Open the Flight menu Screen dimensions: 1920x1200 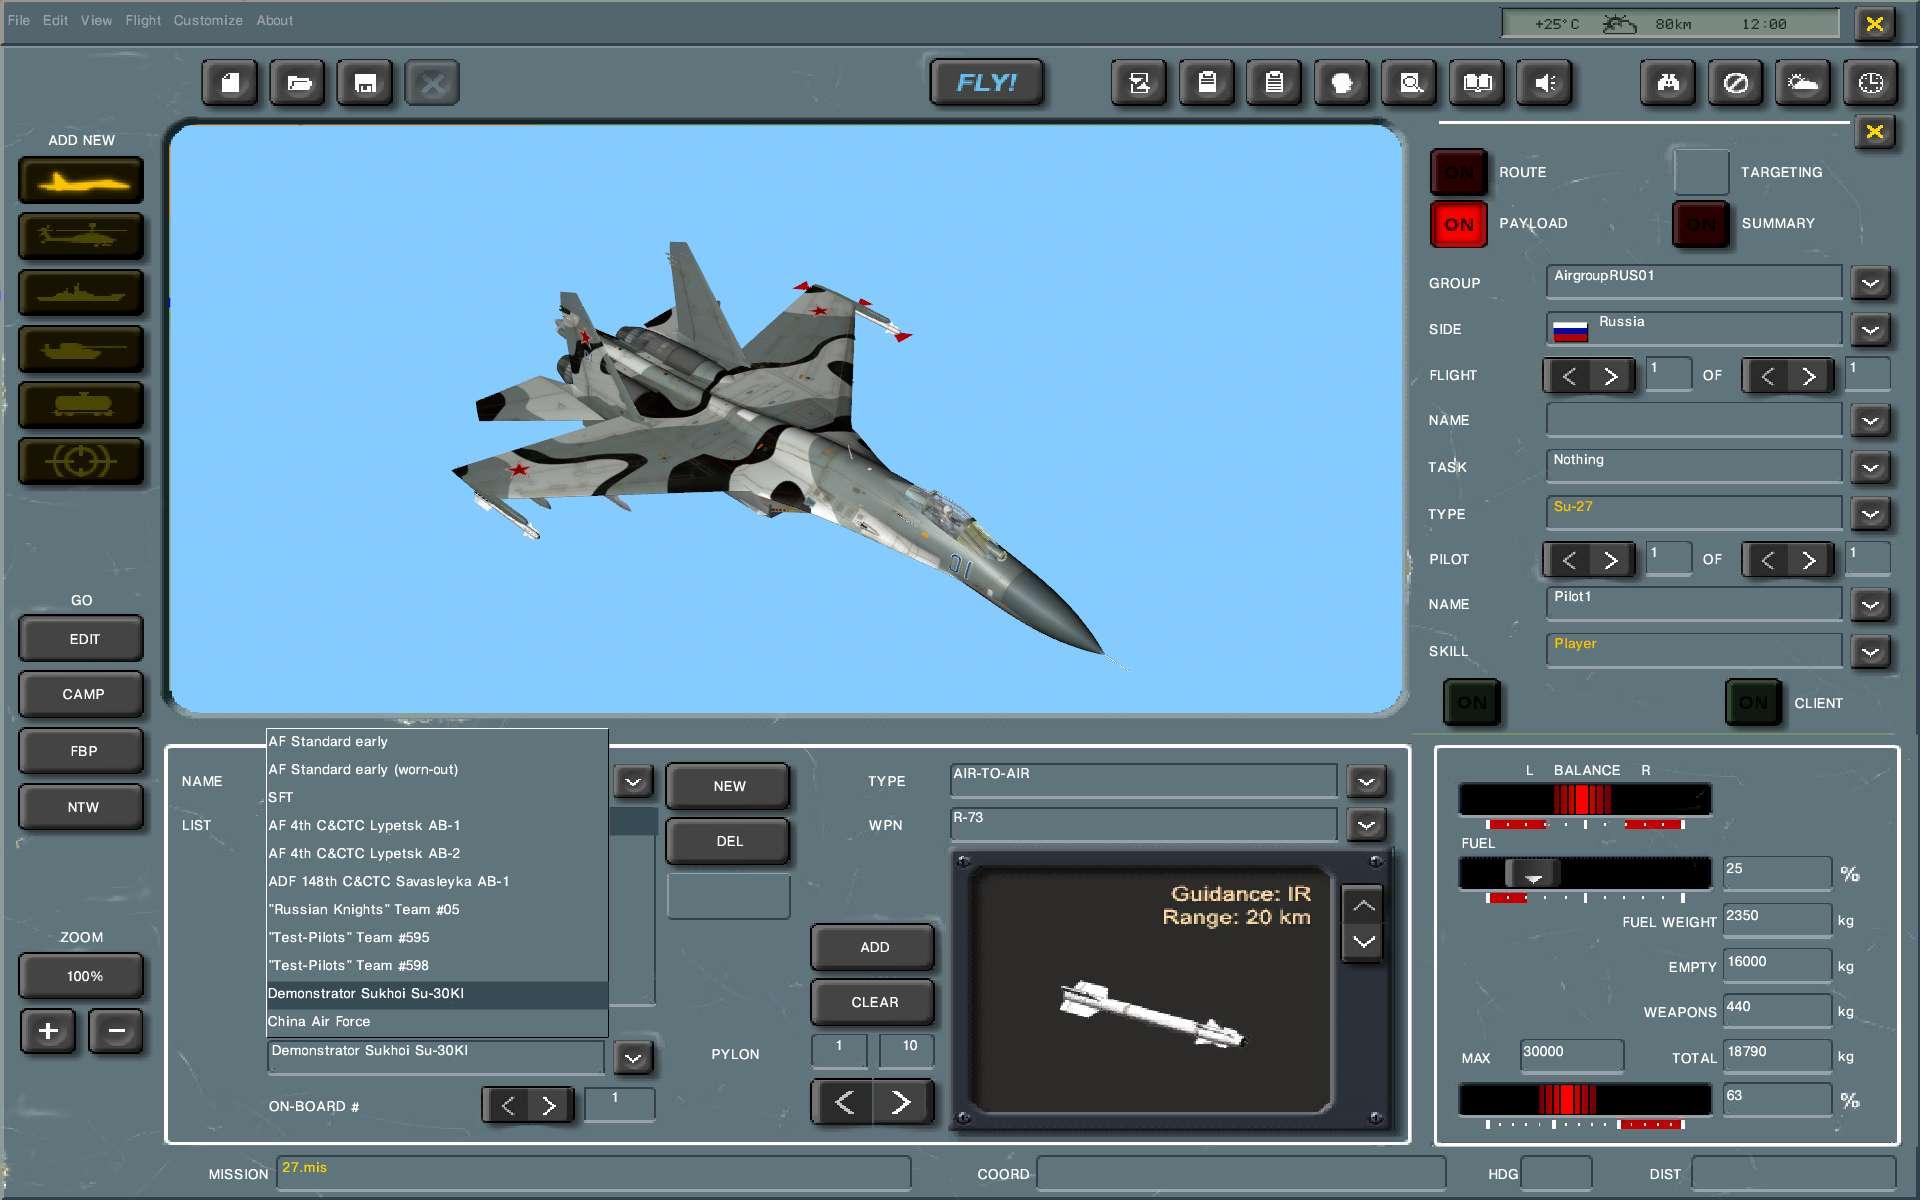point(143,20)
